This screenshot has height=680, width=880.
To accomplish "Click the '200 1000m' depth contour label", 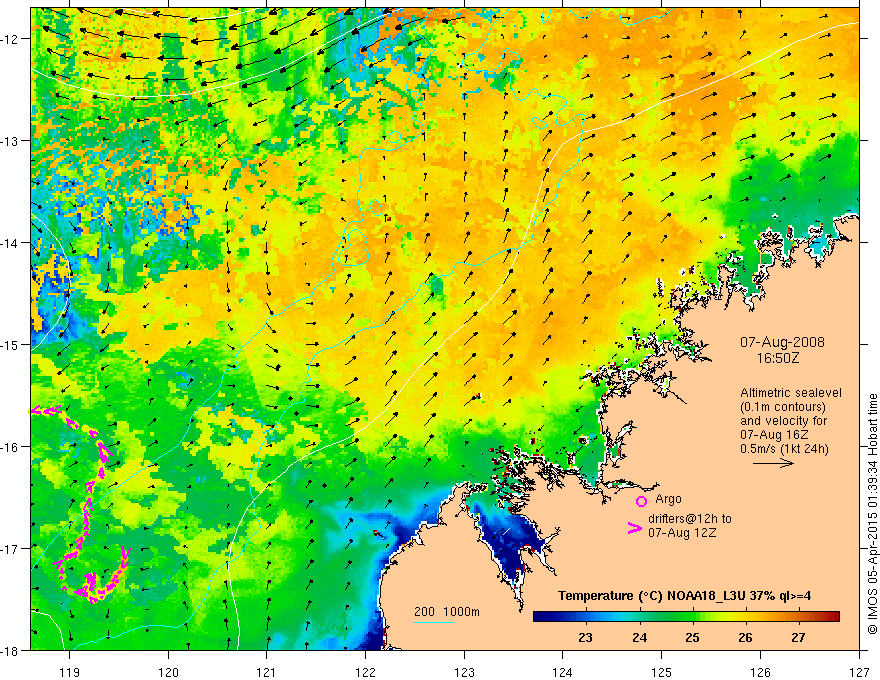I will 447,612.
